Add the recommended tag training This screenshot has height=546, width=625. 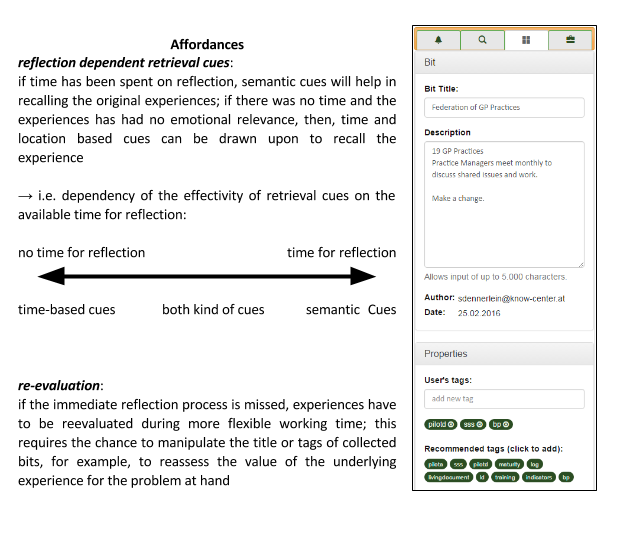[x=505, y=477]
